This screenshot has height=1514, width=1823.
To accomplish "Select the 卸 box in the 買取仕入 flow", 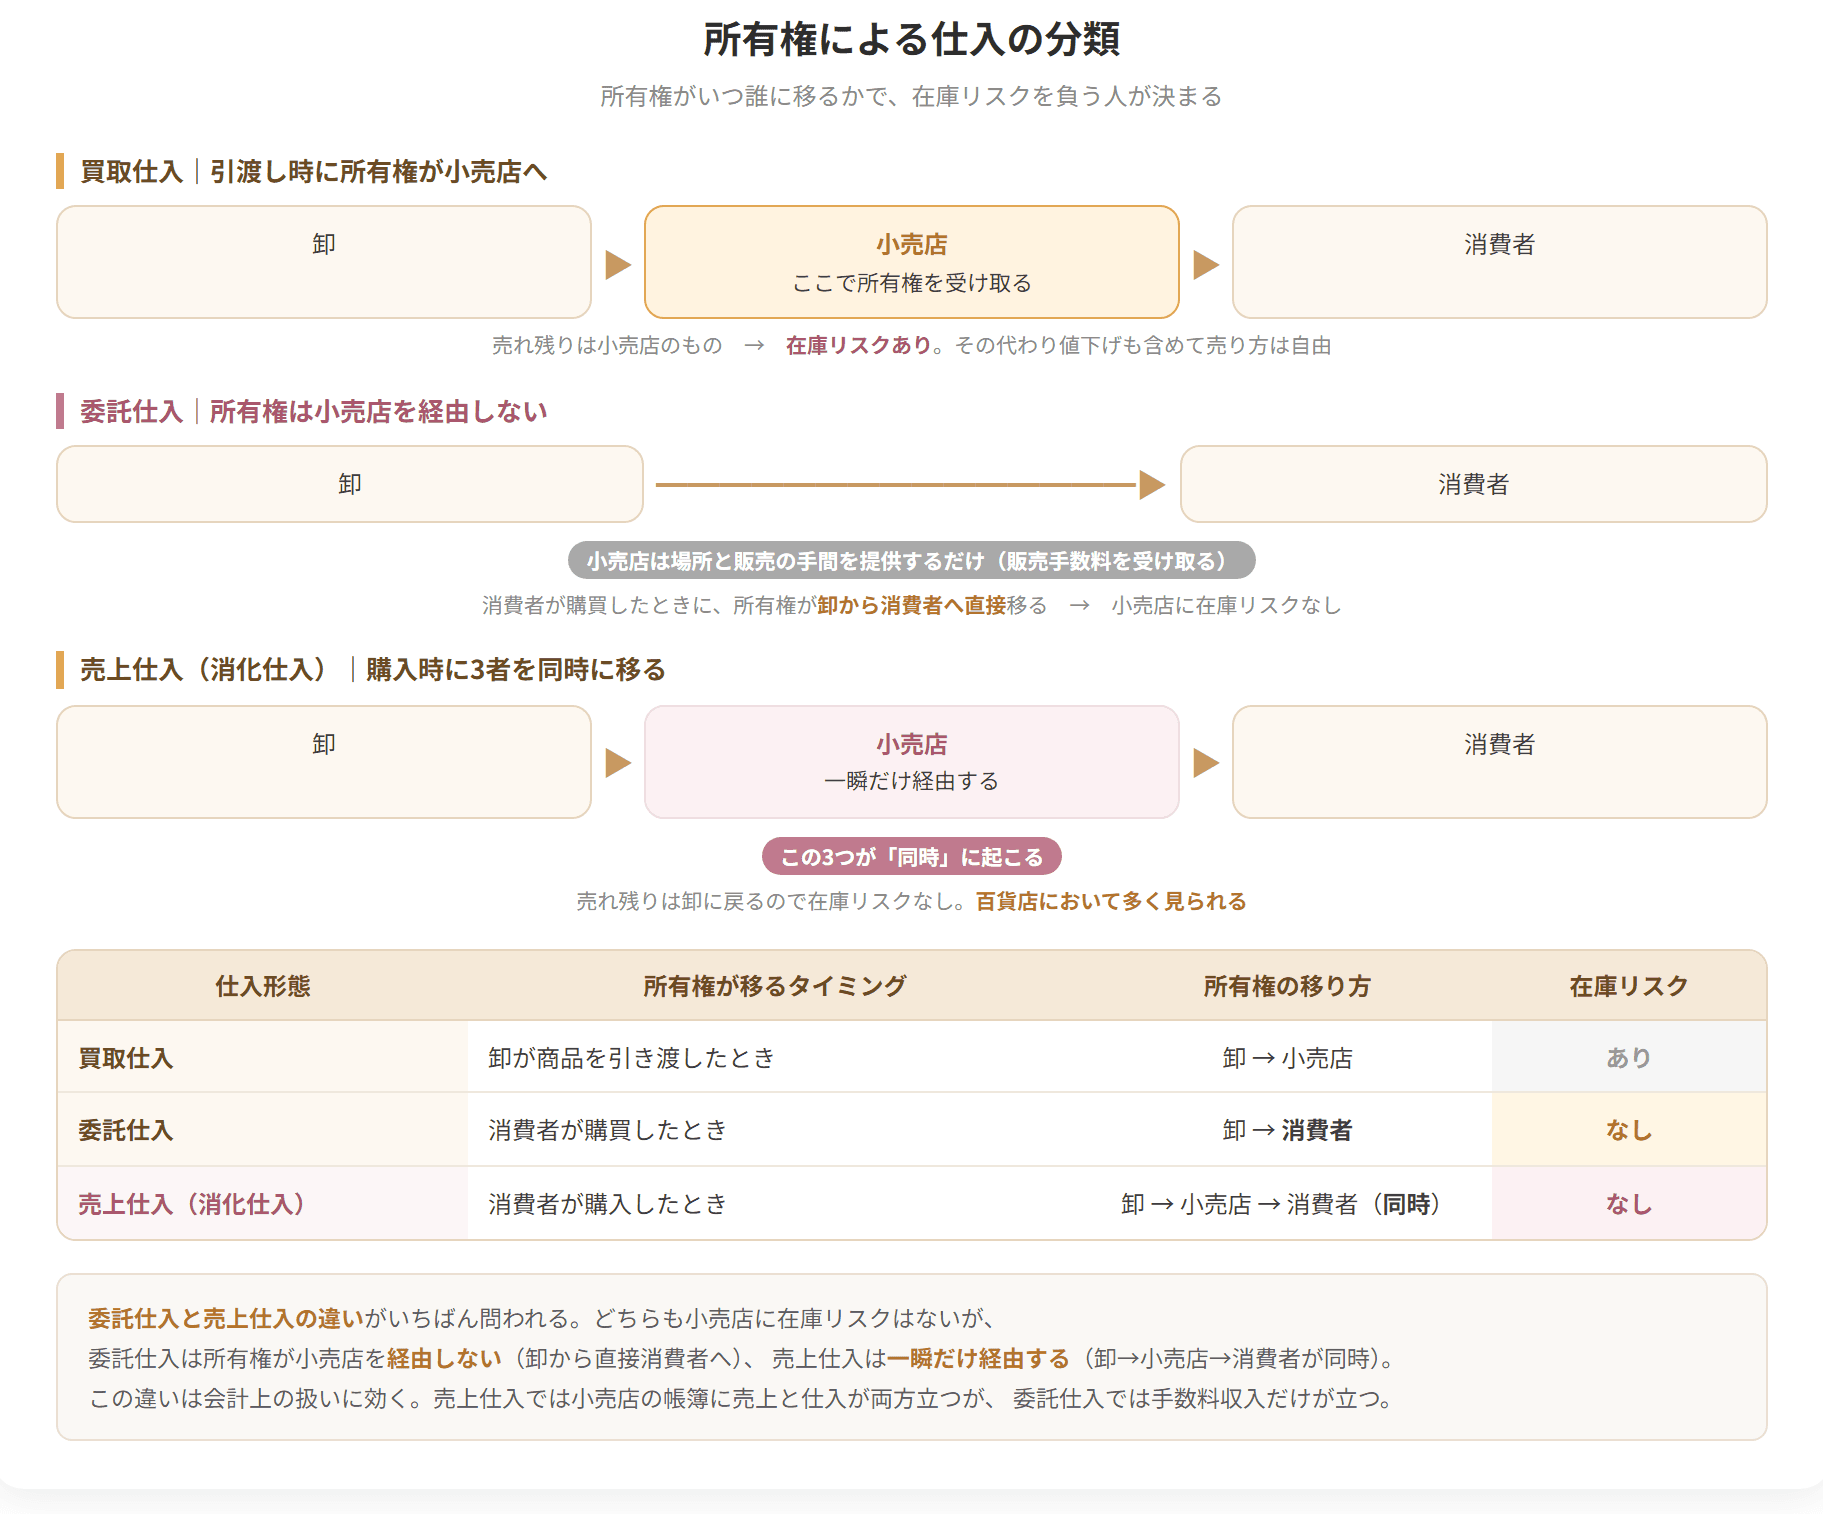I will [x=324, y=262].
